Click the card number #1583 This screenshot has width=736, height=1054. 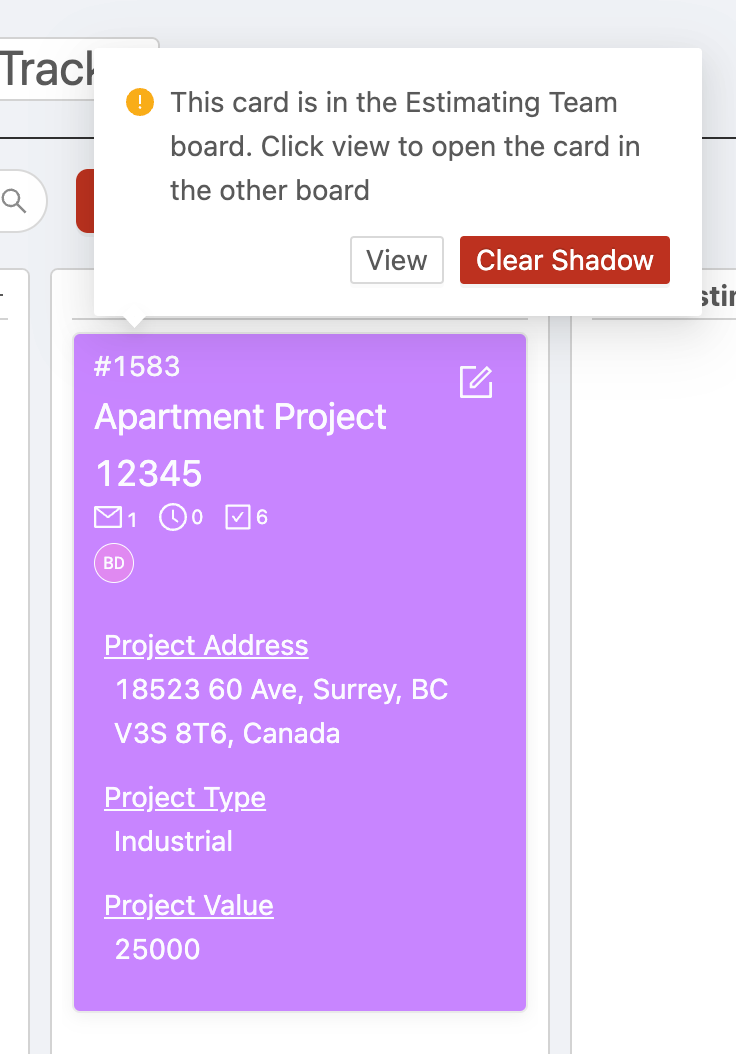tap(137, 366)
